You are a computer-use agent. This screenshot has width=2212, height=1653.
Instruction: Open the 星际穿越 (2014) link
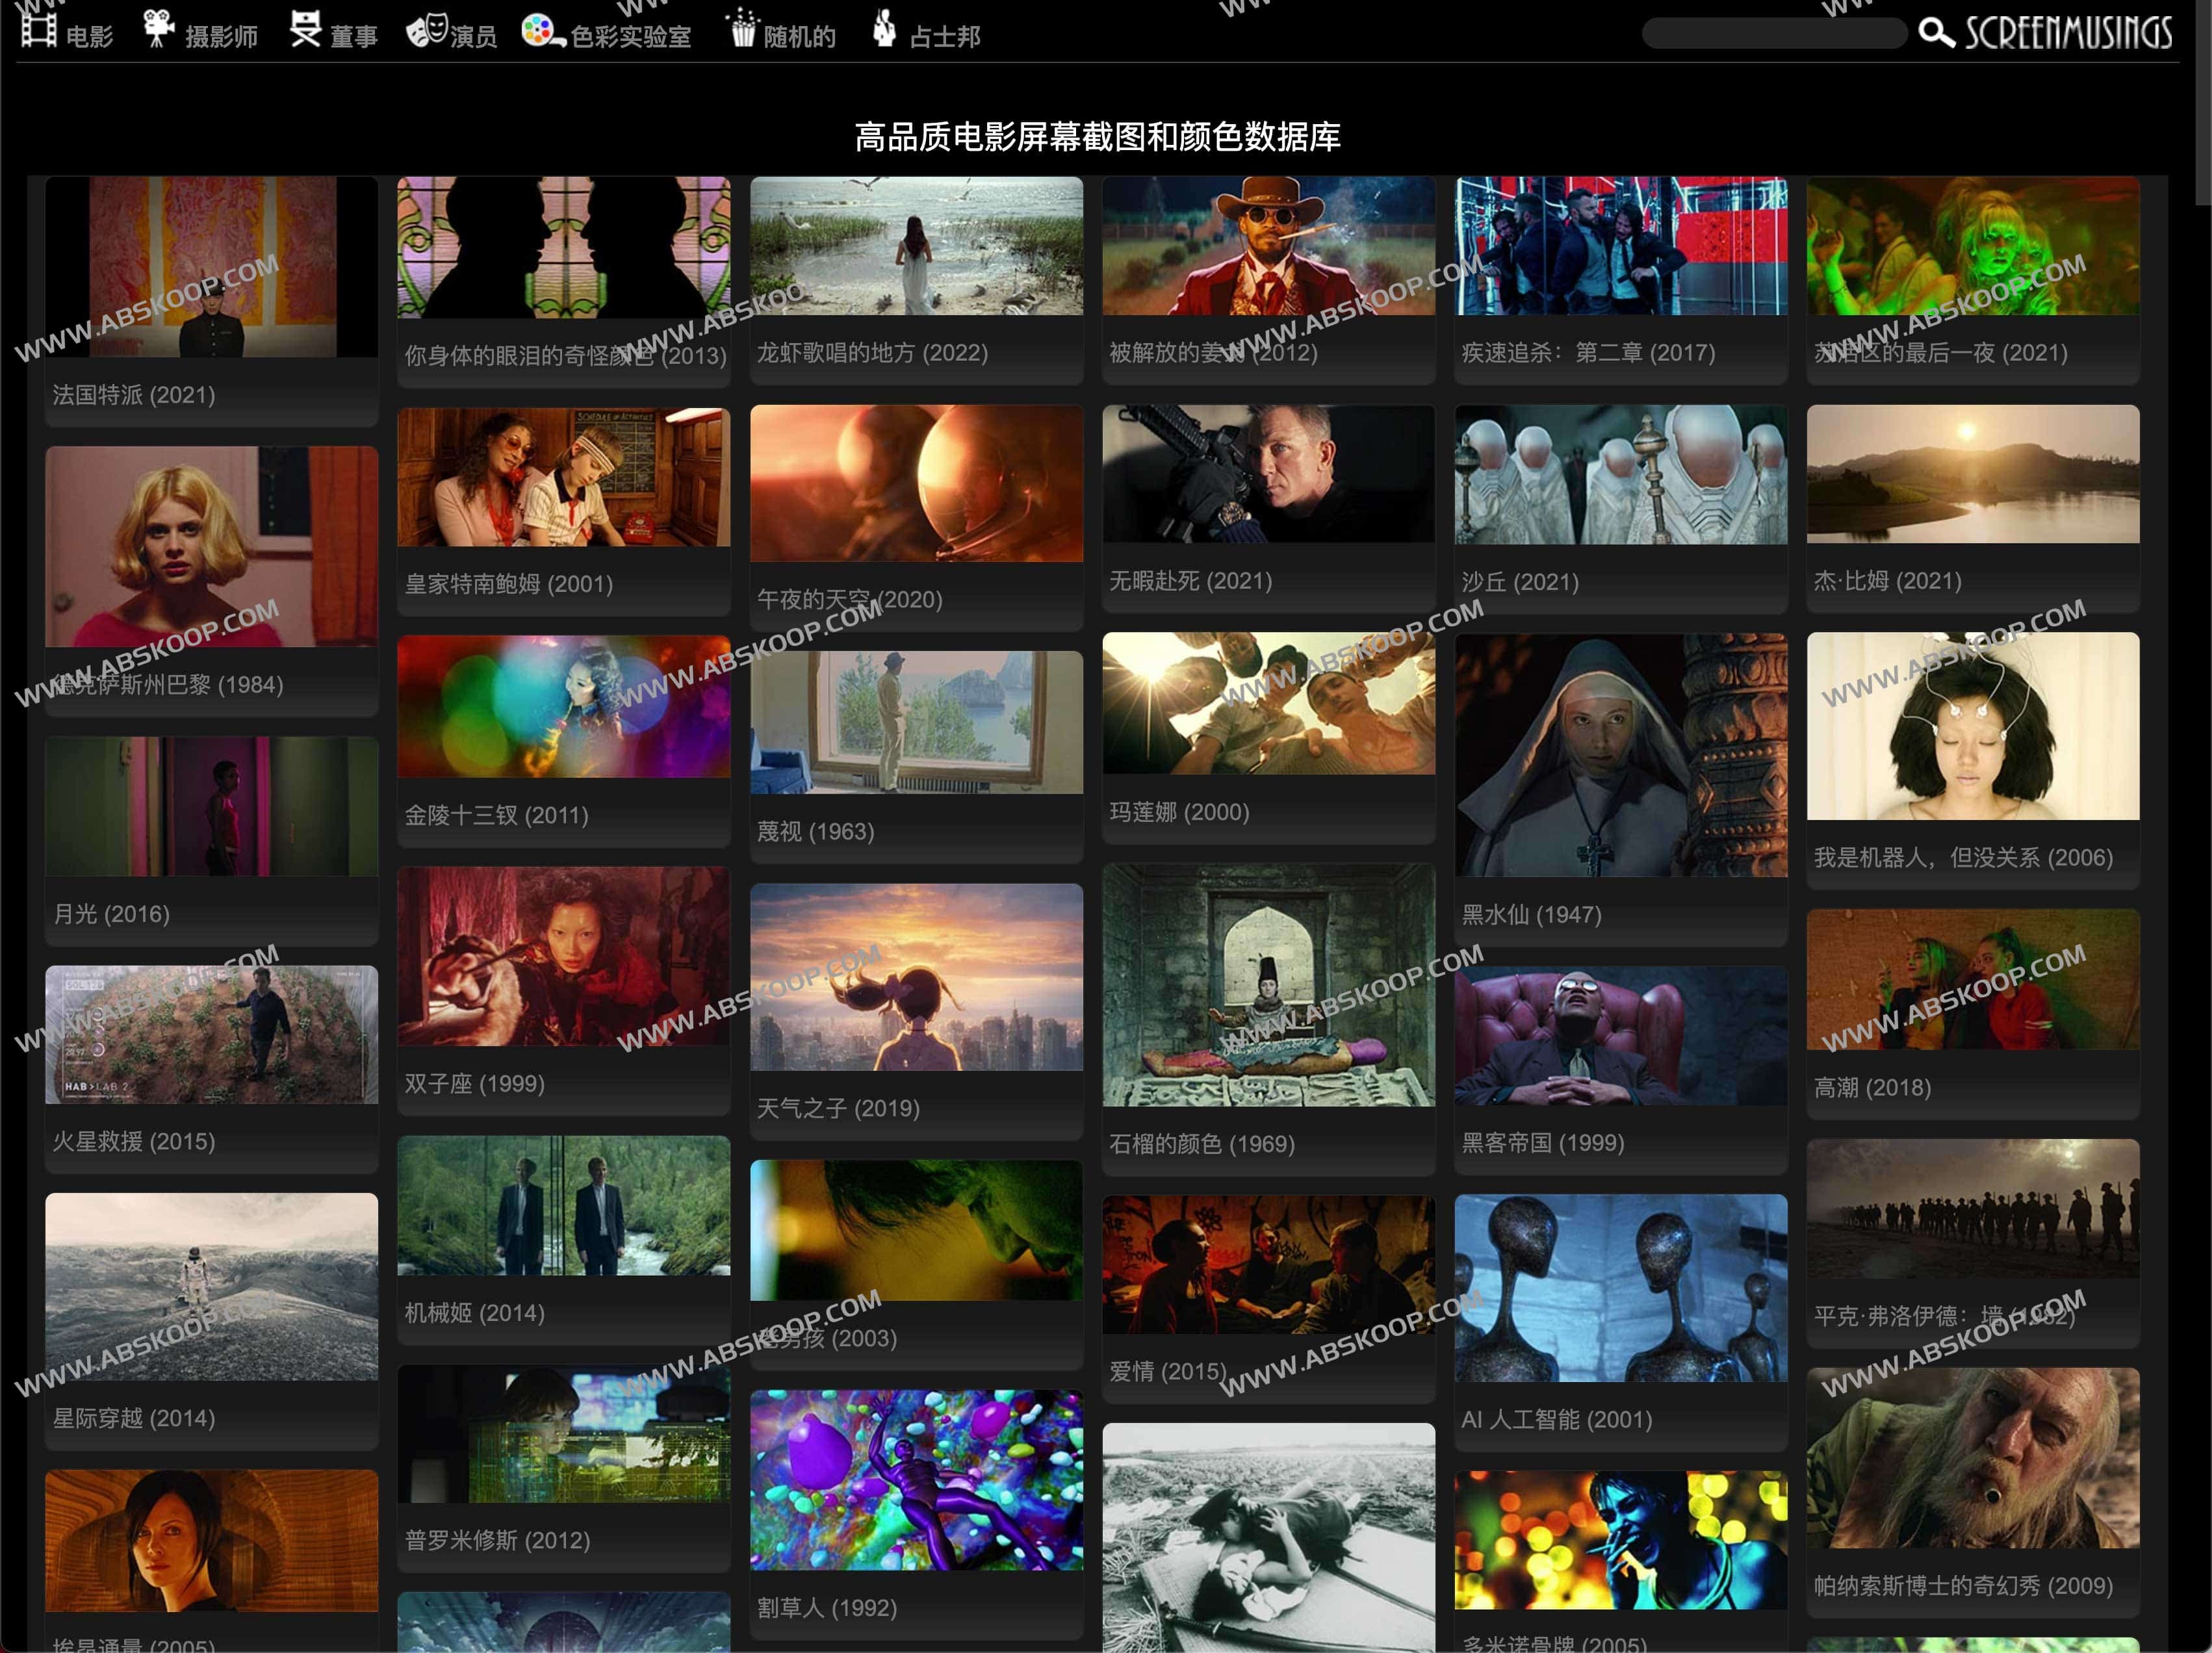pos(211,1291)
